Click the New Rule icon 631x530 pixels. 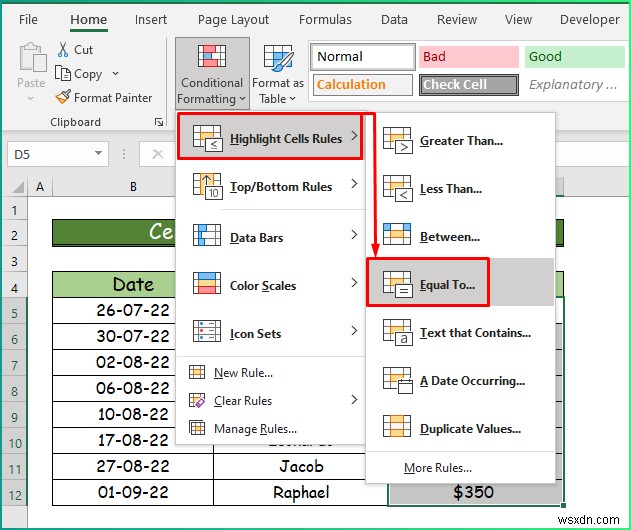point(197,372)
